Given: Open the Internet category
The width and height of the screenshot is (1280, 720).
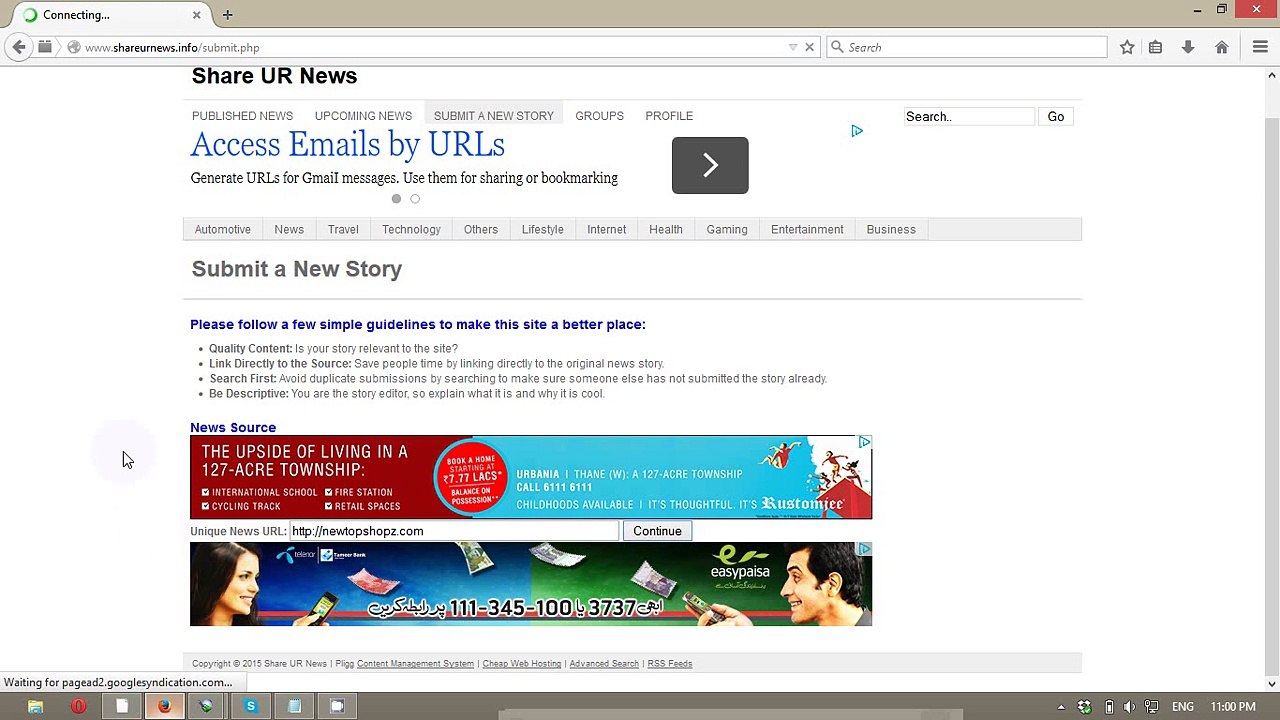Looking at the screenshot, I should (x=607, y=230).
